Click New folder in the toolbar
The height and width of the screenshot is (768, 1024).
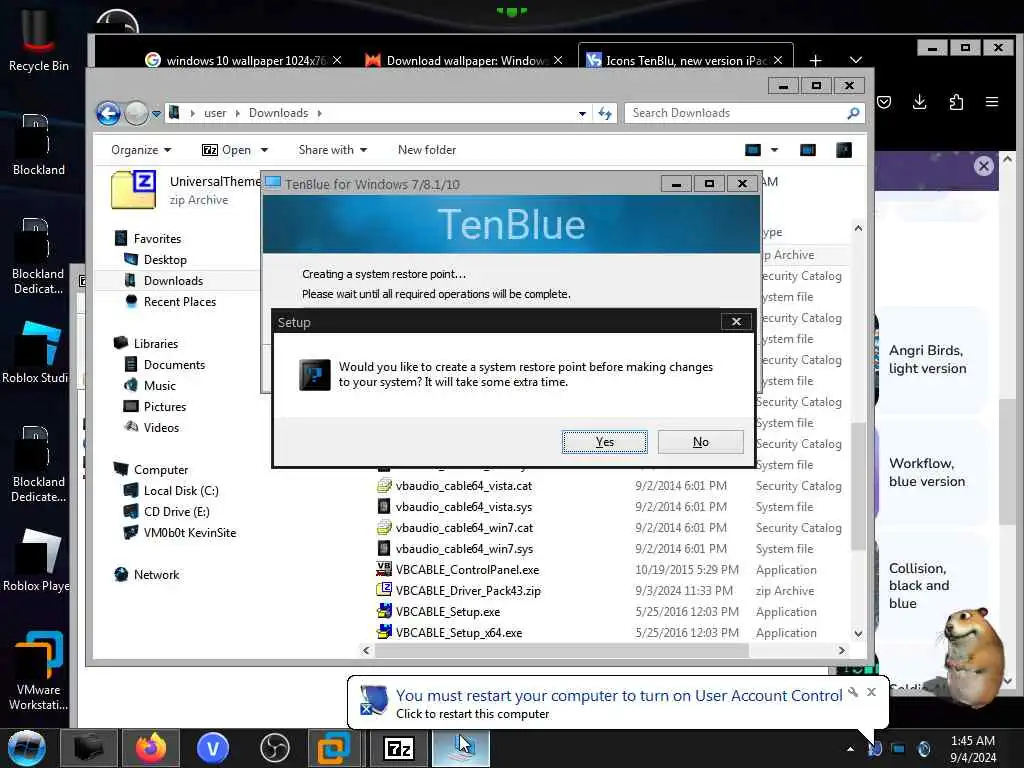point(427,150)
